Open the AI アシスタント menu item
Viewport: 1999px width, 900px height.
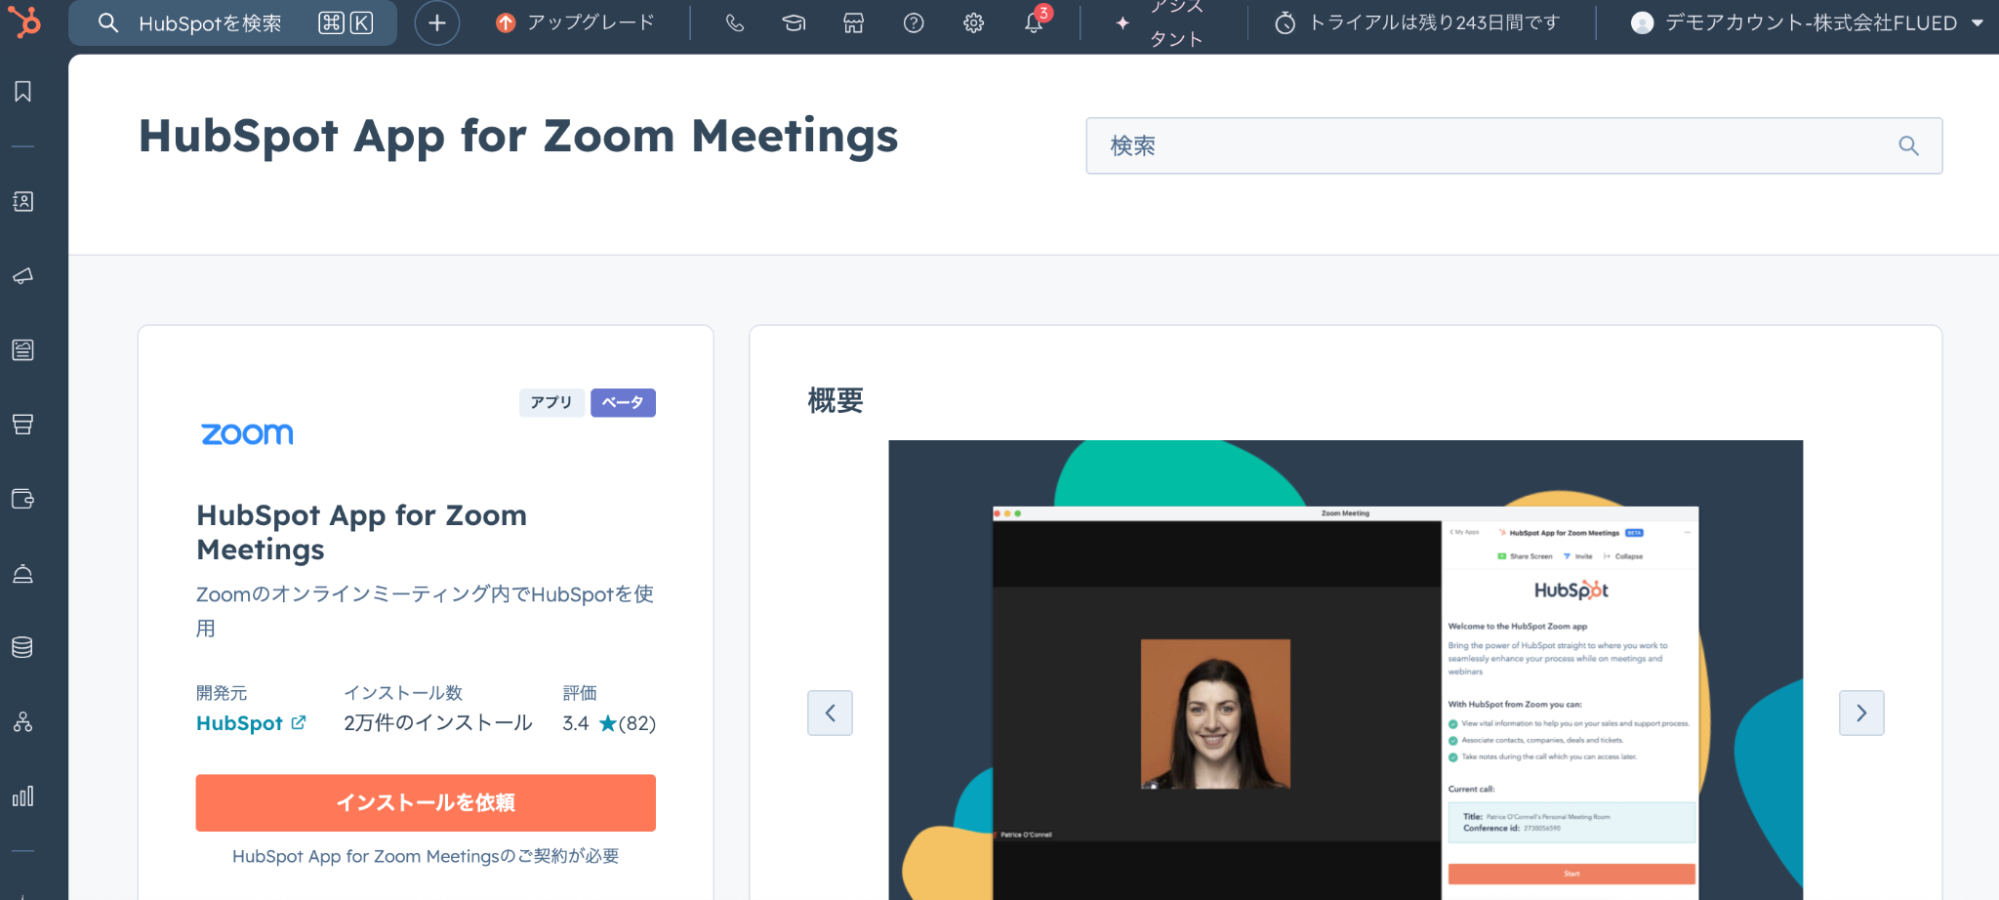coord(1163,23)
